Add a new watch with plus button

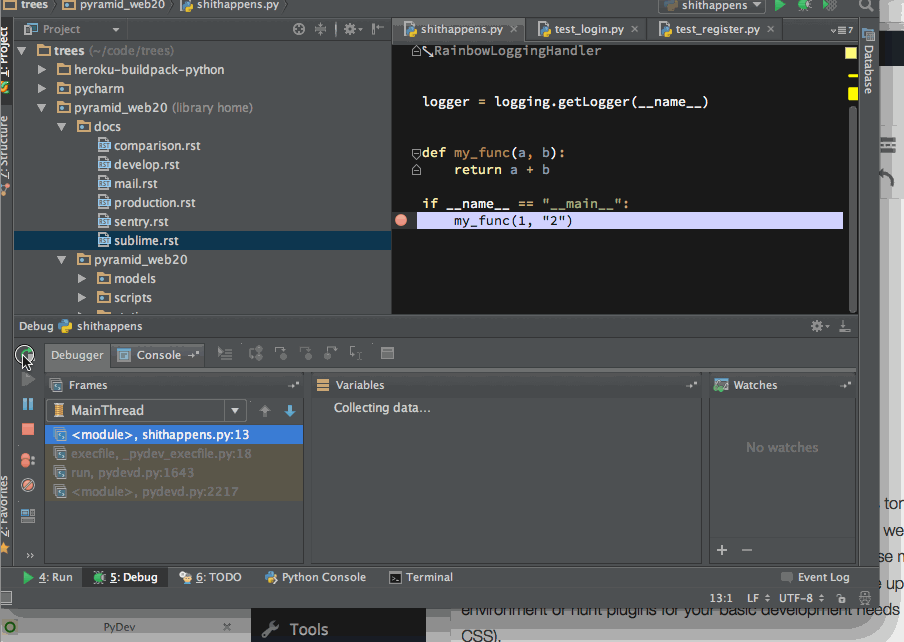click(x=722, y=550)
